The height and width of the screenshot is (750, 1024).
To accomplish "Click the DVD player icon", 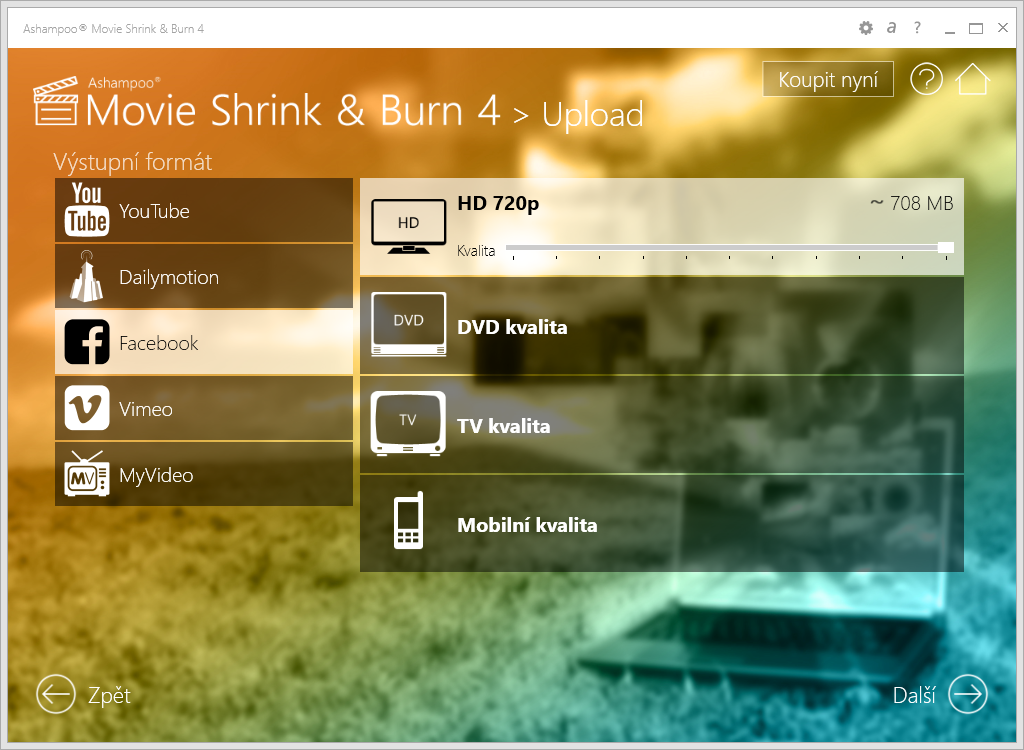I will point(408,324).
